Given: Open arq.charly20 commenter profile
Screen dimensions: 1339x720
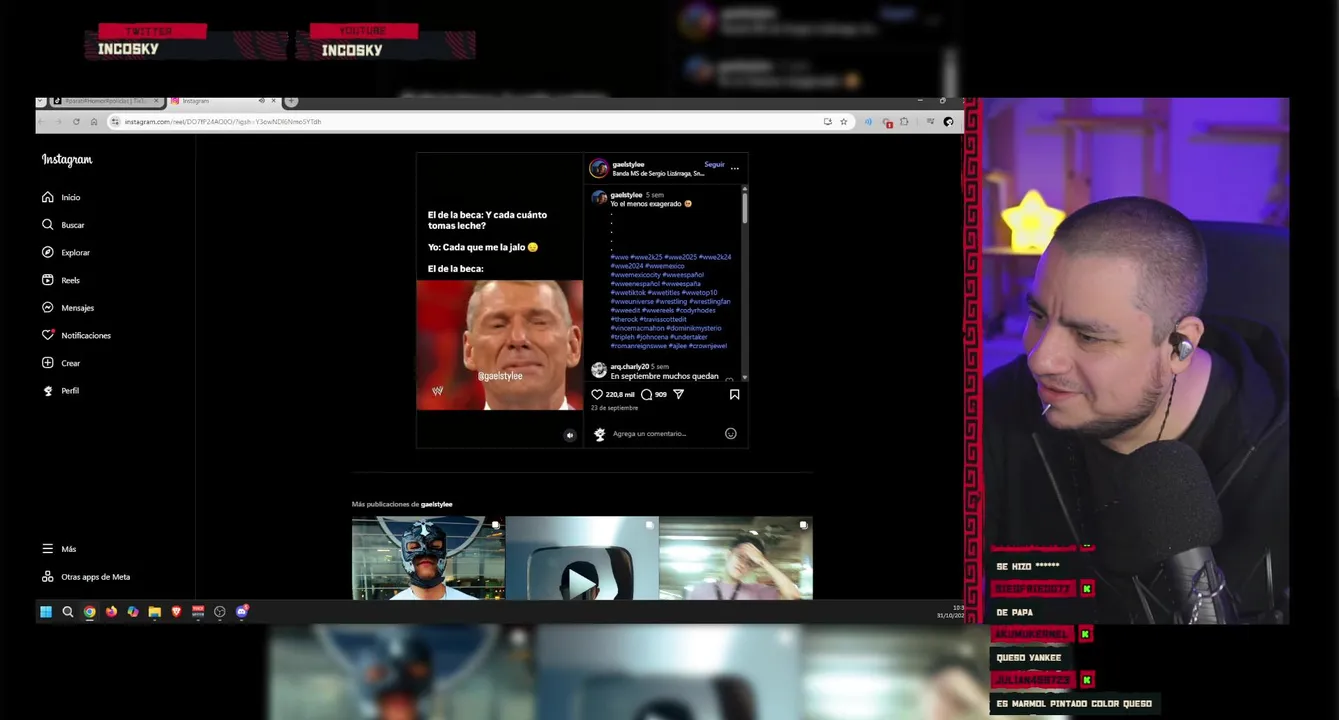Looking at the screenshot, I should [x=630, y=367].
